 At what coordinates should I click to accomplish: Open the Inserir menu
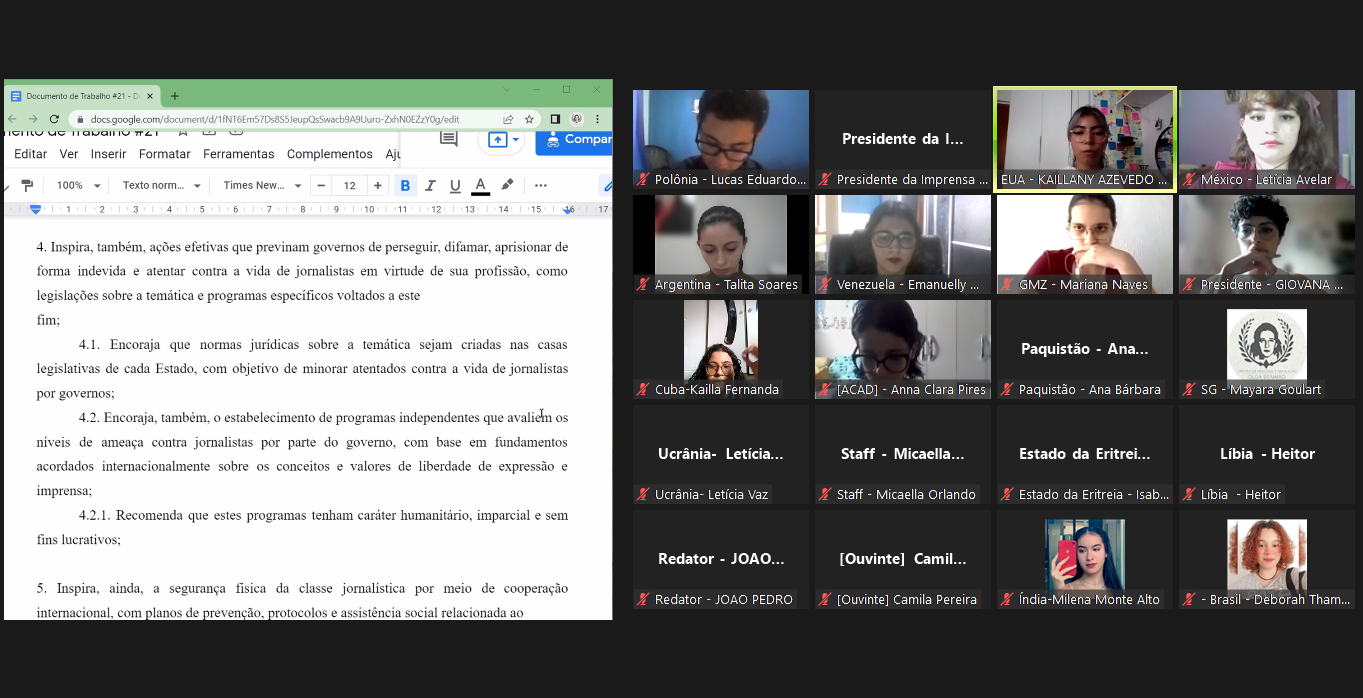click(108, 154)
